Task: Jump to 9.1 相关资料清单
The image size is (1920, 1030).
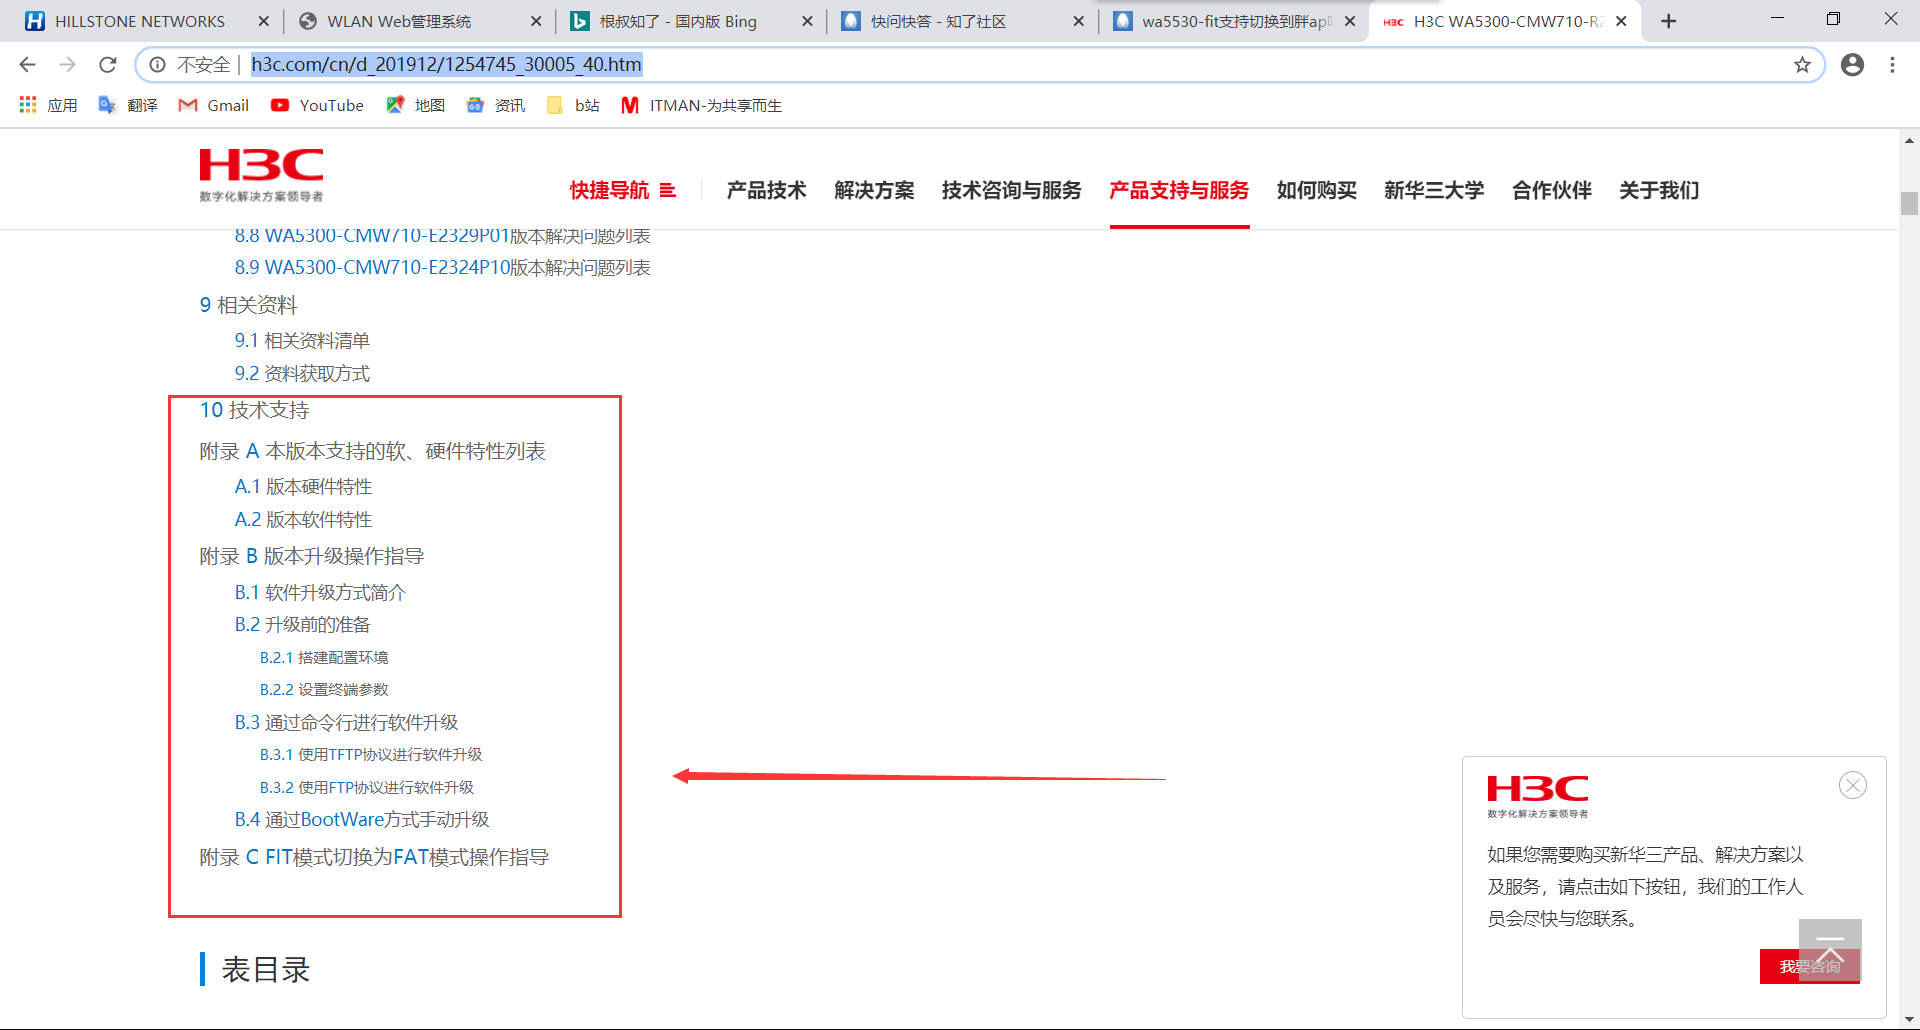Action: coord(302,341)
